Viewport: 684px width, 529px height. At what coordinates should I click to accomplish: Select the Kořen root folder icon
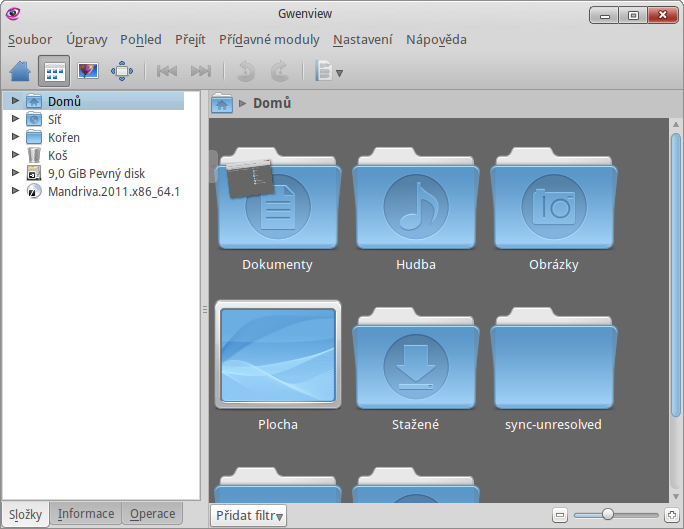pos(34,137)
